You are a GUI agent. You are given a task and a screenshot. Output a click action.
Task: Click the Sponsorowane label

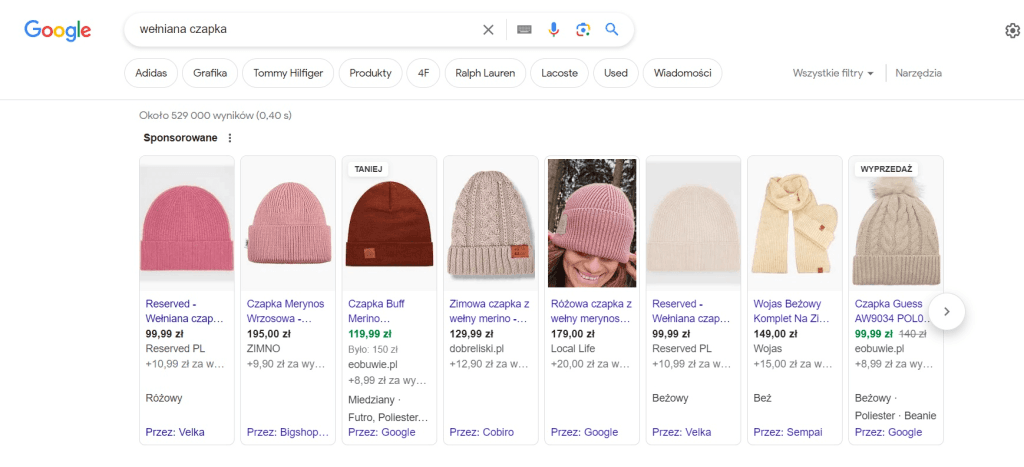(x=181, y=138)
